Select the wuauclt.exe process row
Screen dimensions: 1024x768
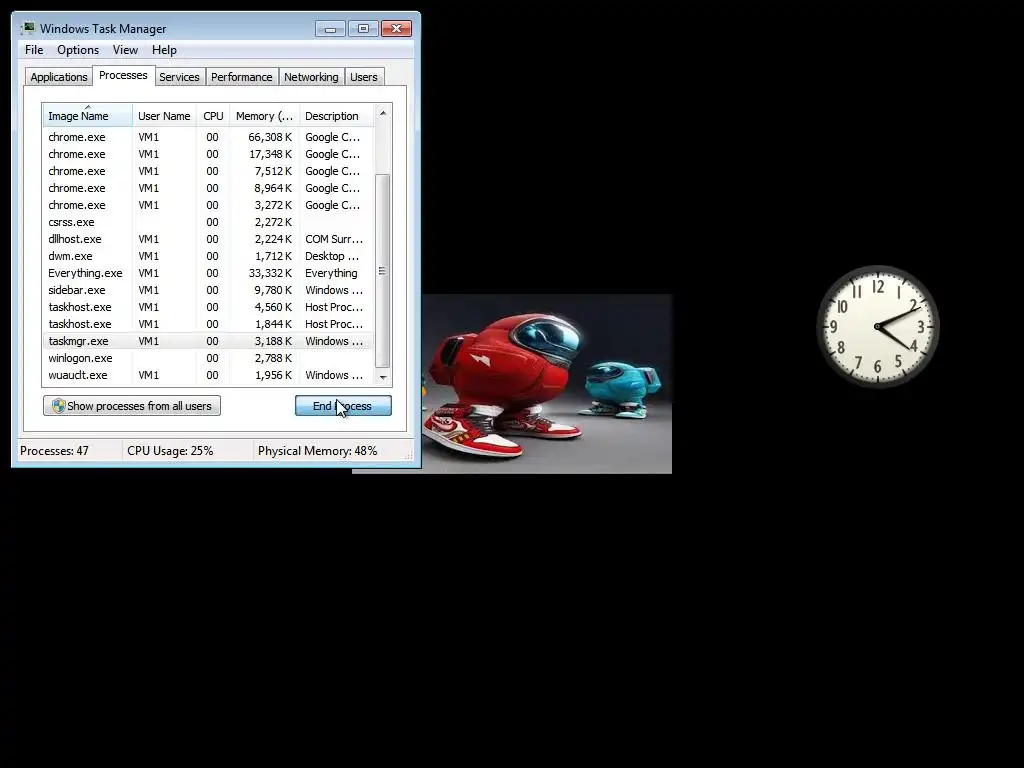(208, 375)
